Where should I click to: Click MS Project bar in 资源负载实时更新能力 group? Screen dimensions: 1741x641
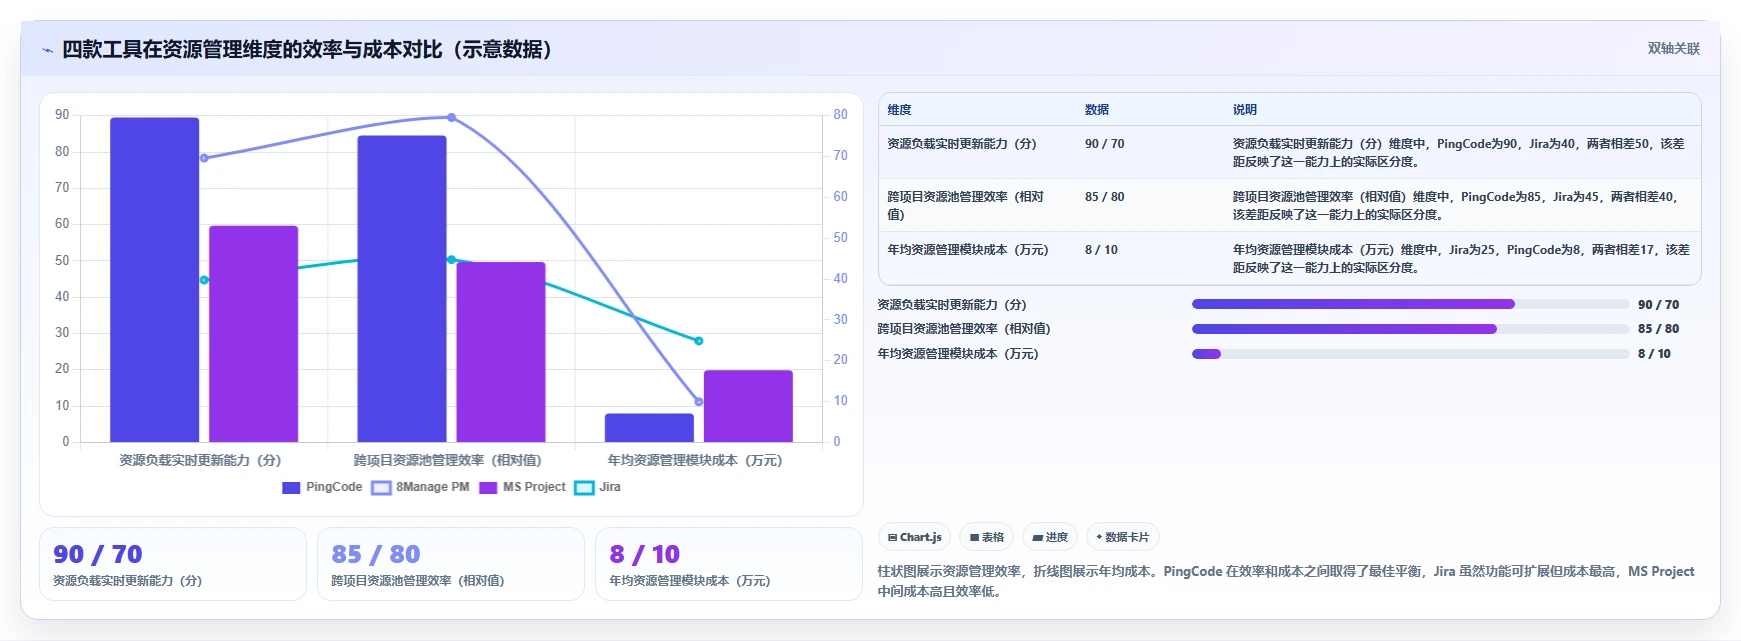254,334
